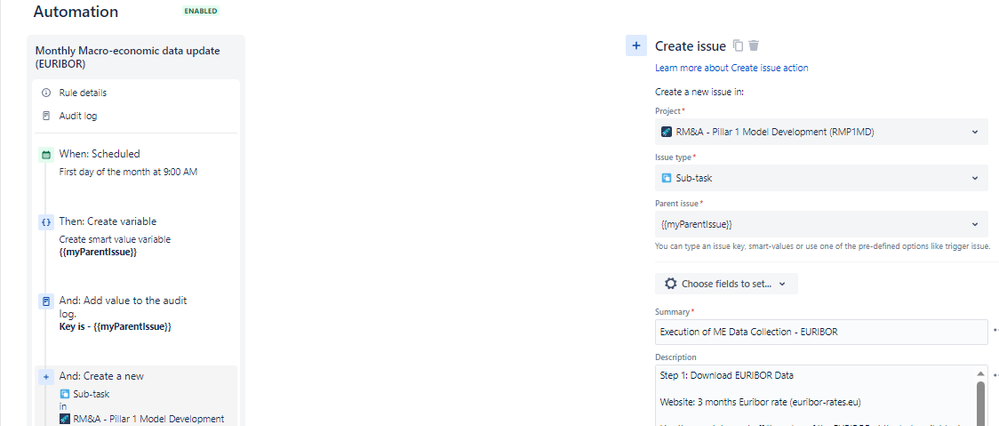Click the Key is - {{myParentIssue}} text
Screen dimensions: 999x426
click(x=115, y=326)
